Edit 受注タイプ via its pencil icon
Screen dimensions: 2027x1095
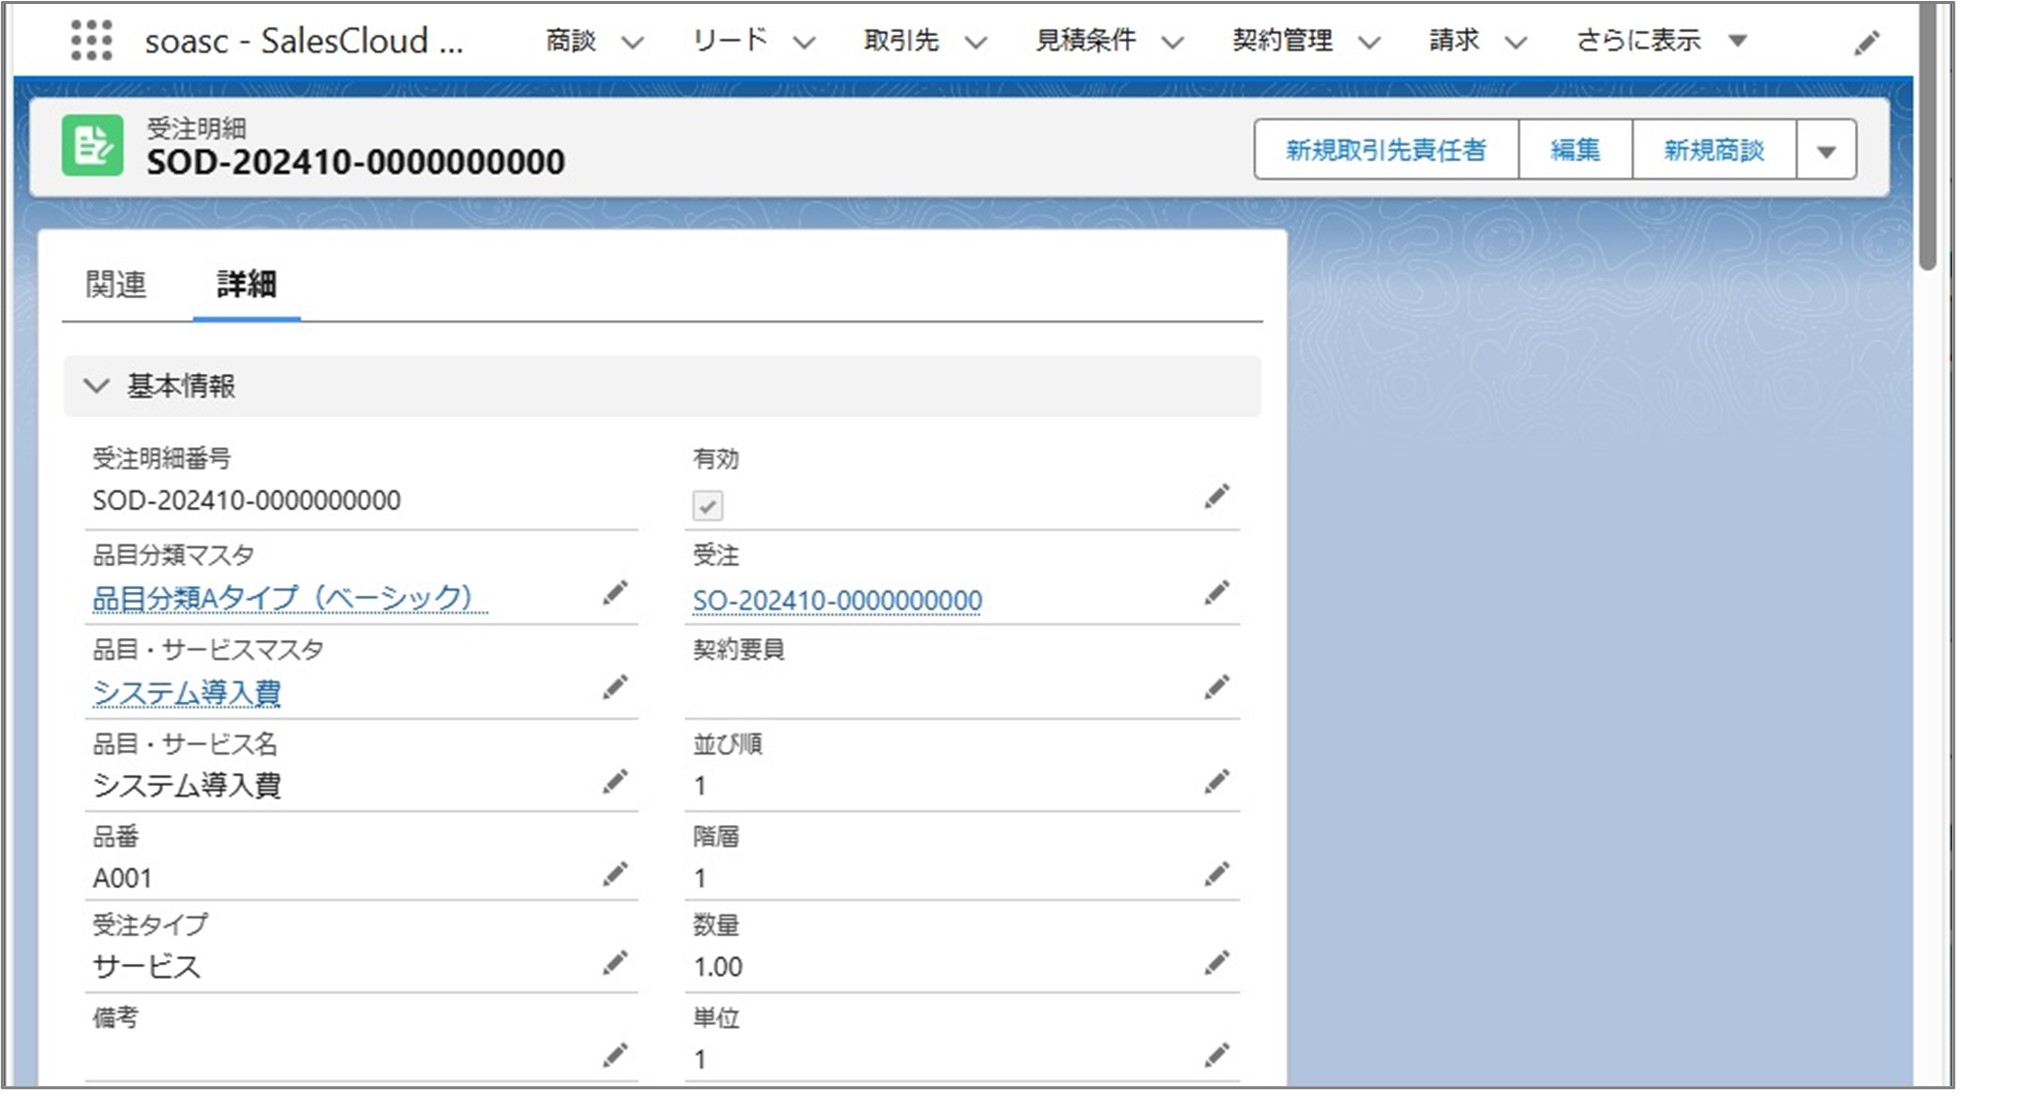(x=615, y=962)
